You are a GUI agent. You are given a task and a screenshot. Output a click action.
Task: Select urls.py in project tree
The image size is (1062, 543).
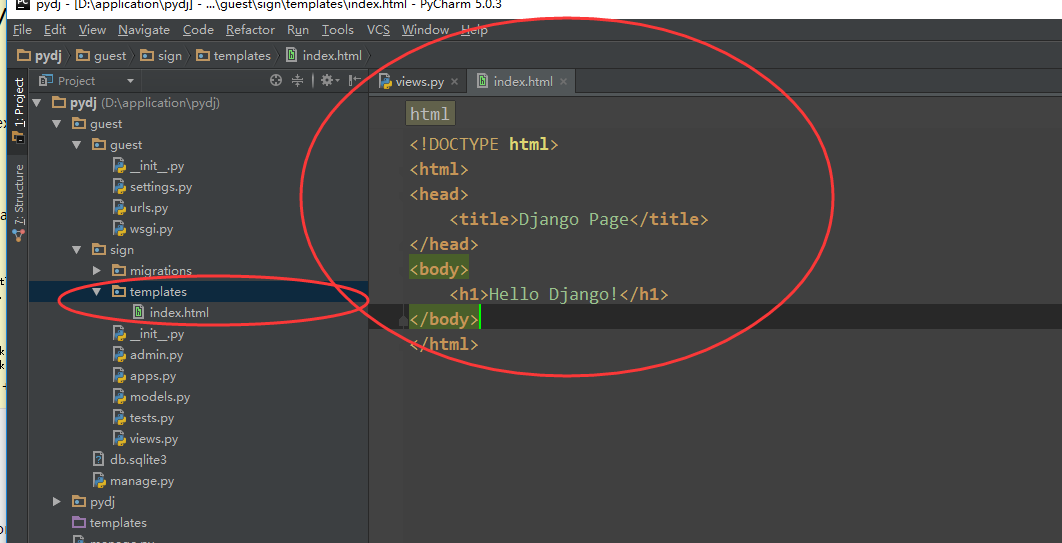tap(149, 208)
